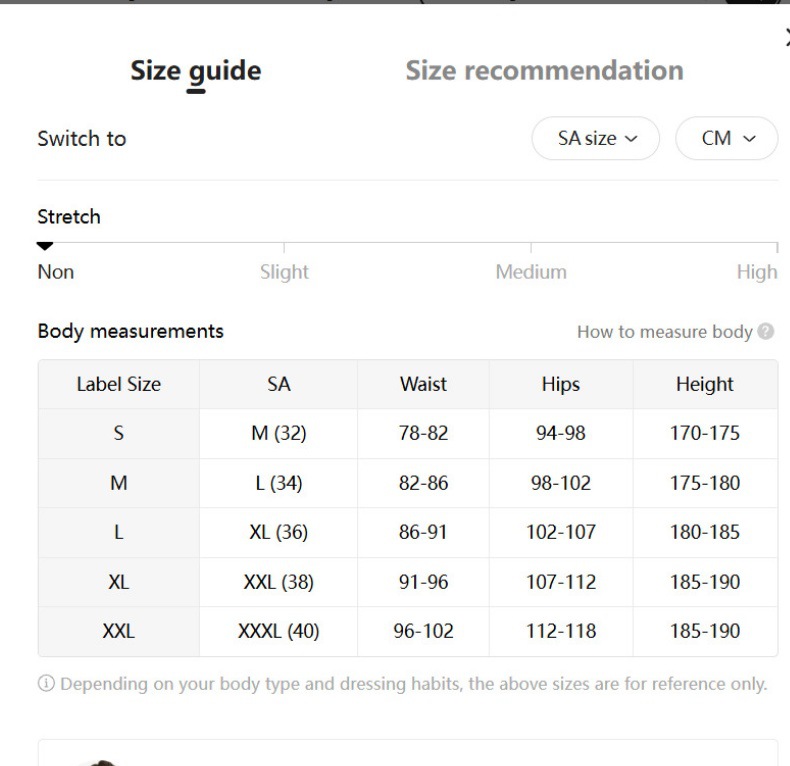Click the Hips column header
The image size is (790, 766).
(560, 384)
